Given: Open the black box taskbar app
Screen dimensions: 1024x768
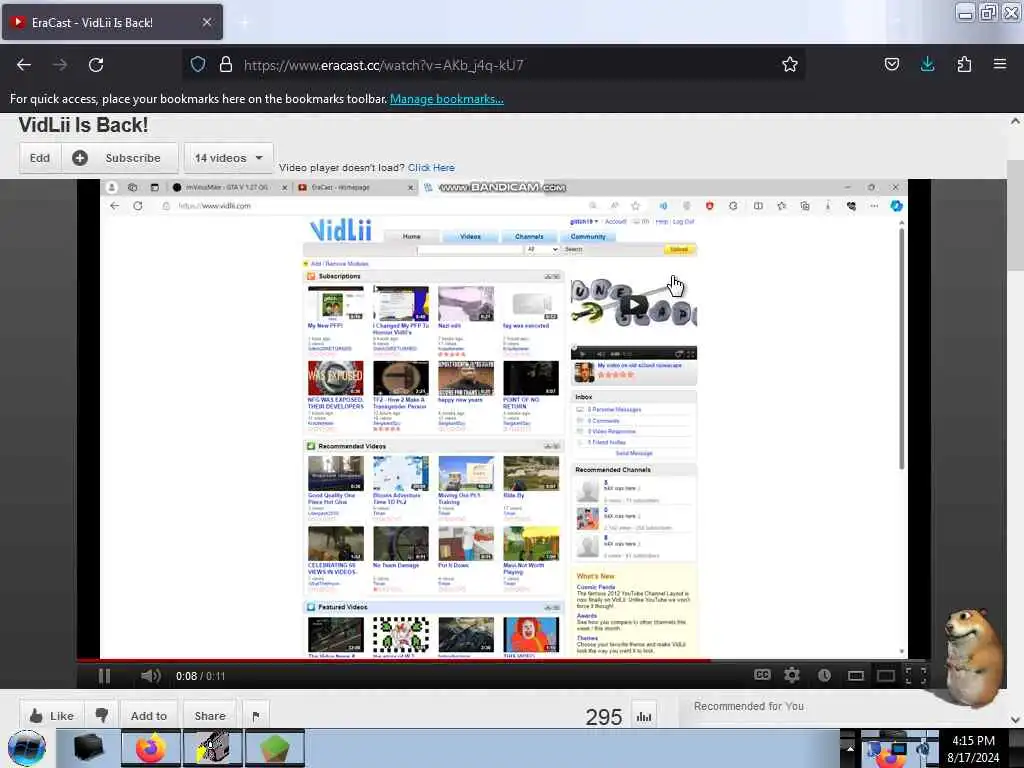Looking at the screenshot, I should click(88, 748).
